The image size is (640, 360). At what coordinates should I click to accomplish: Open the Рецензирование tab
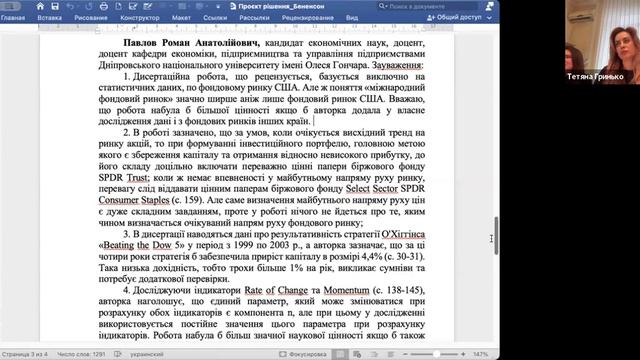point(308,18)
